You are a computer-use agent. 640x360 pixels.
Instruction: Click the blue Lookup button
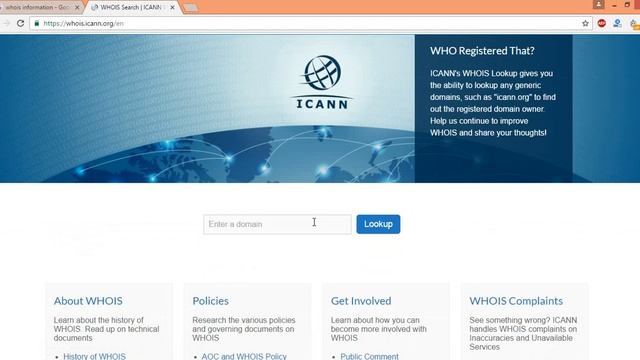(378, 224)
